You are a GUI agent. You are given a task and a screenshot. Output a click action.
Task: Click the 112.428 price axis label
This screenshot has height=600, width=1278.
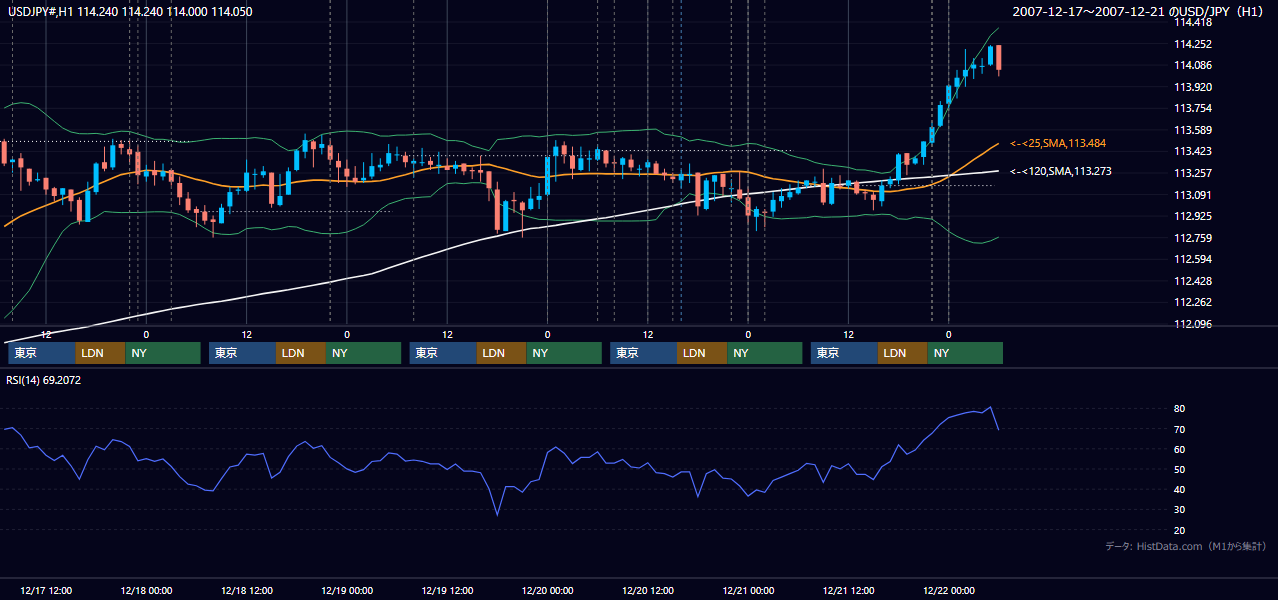point(1195,281)
